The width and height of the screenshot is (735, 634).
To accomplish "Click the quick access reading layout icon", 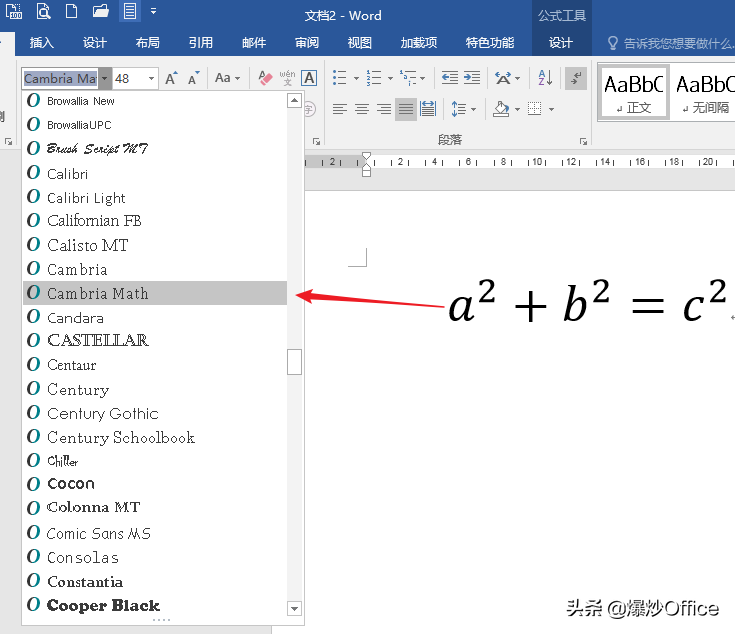I will pos(129,10).
